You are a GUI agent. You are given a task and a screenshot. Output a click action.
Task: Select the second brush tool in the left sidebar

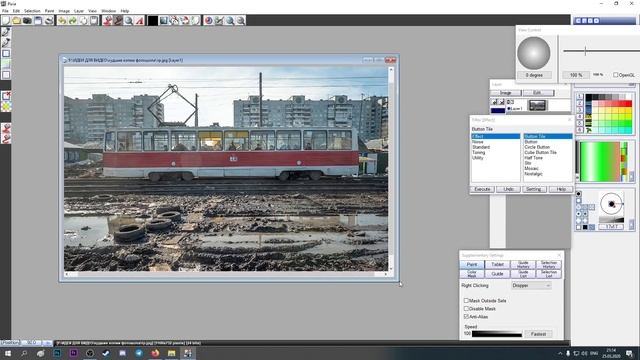(x=6, y=42)
